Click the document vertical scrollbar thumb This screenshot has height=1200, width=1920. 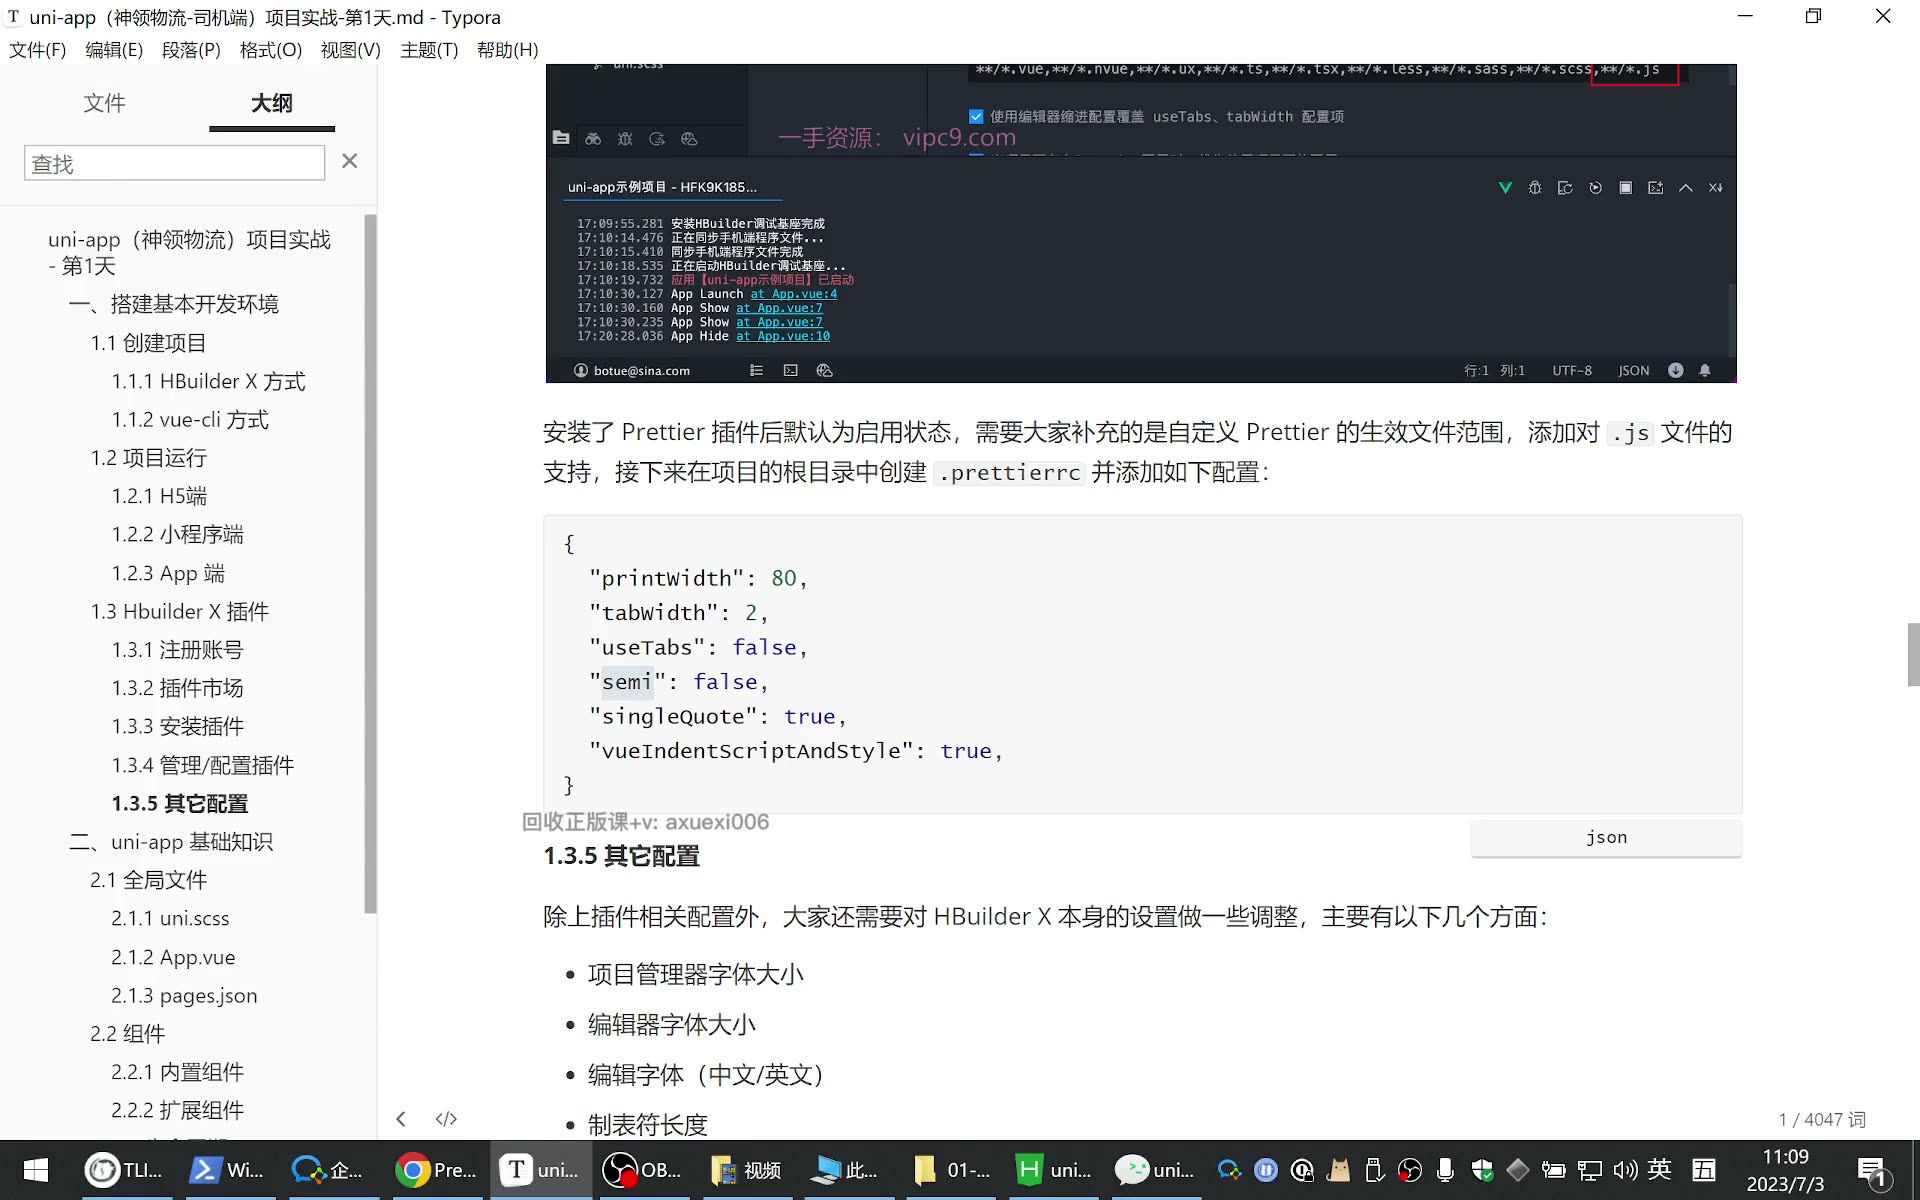pyautogui.click(x=1913, y=654)
